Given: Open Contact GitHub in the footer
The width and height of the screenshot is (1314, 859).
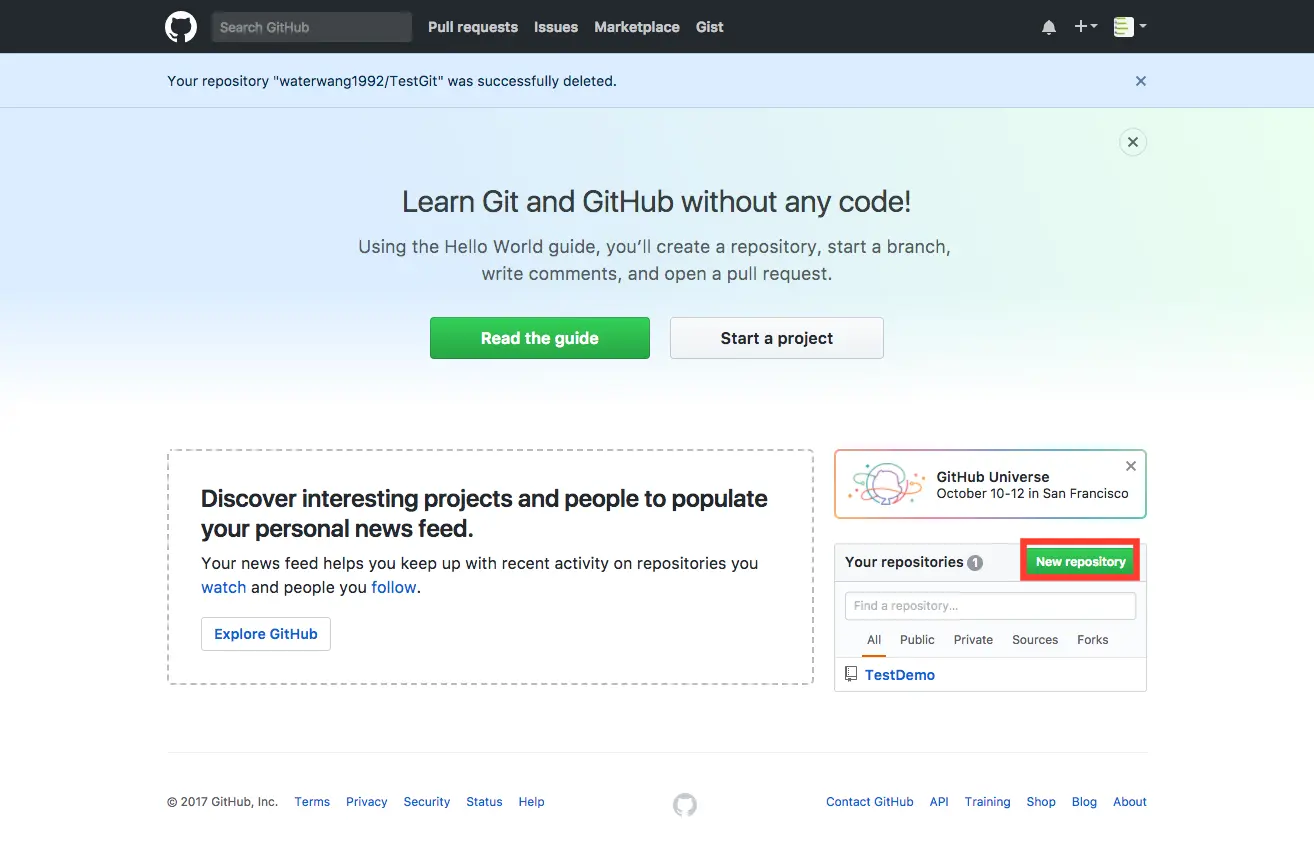Looking at the screenshot, I should pyautogui.click(x=870, y=802).
